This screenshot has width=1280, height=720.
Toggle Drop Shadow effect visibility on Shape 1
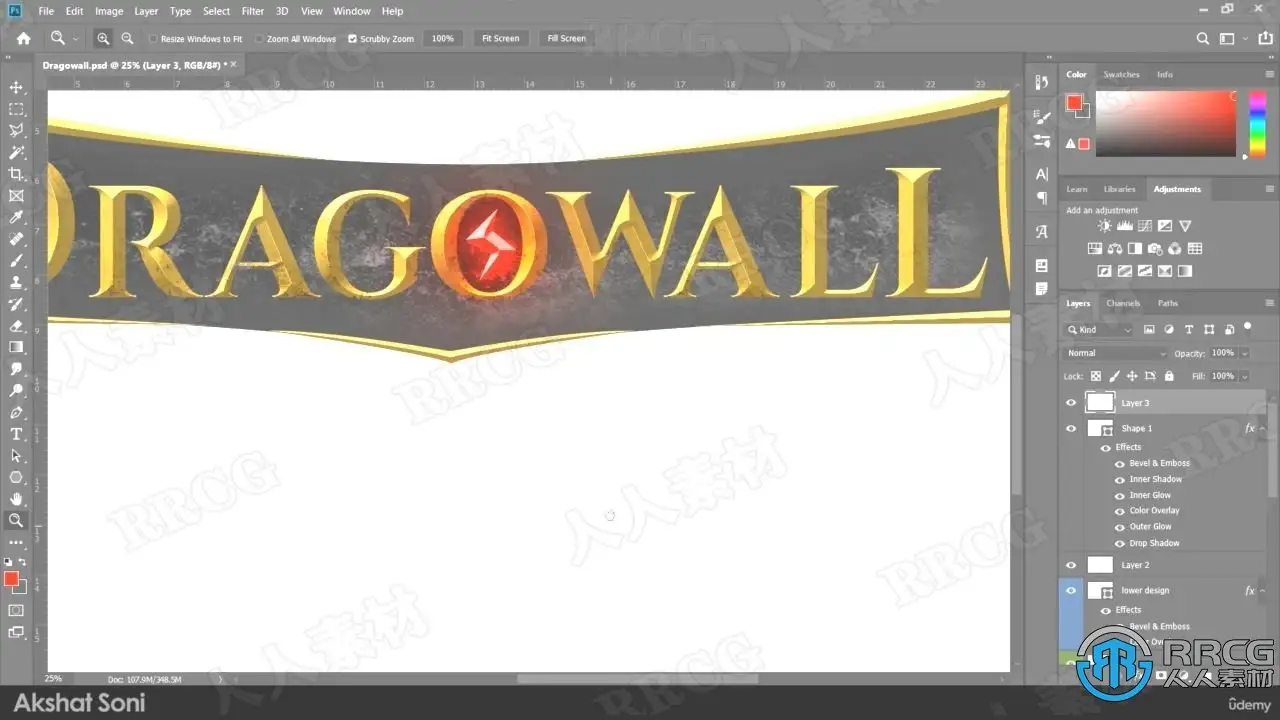(1120, 543)
